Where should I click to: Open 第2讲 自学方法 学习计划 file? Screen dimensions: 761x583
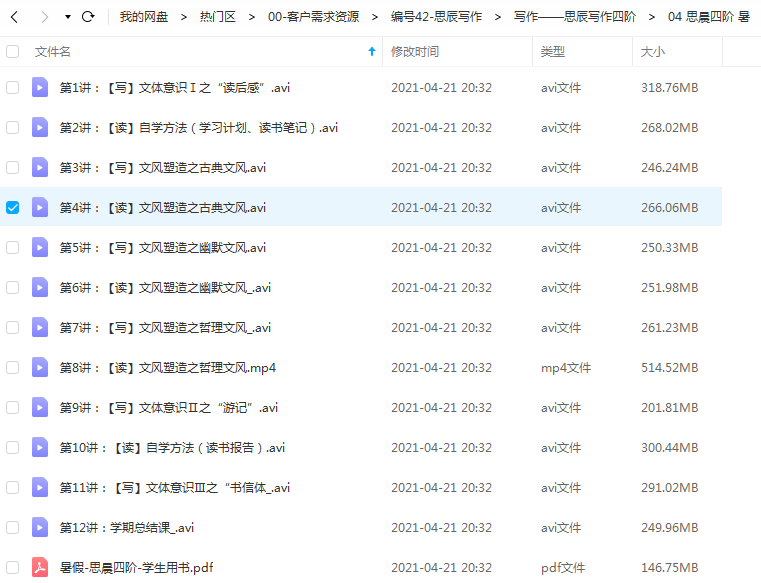[199, 128]
